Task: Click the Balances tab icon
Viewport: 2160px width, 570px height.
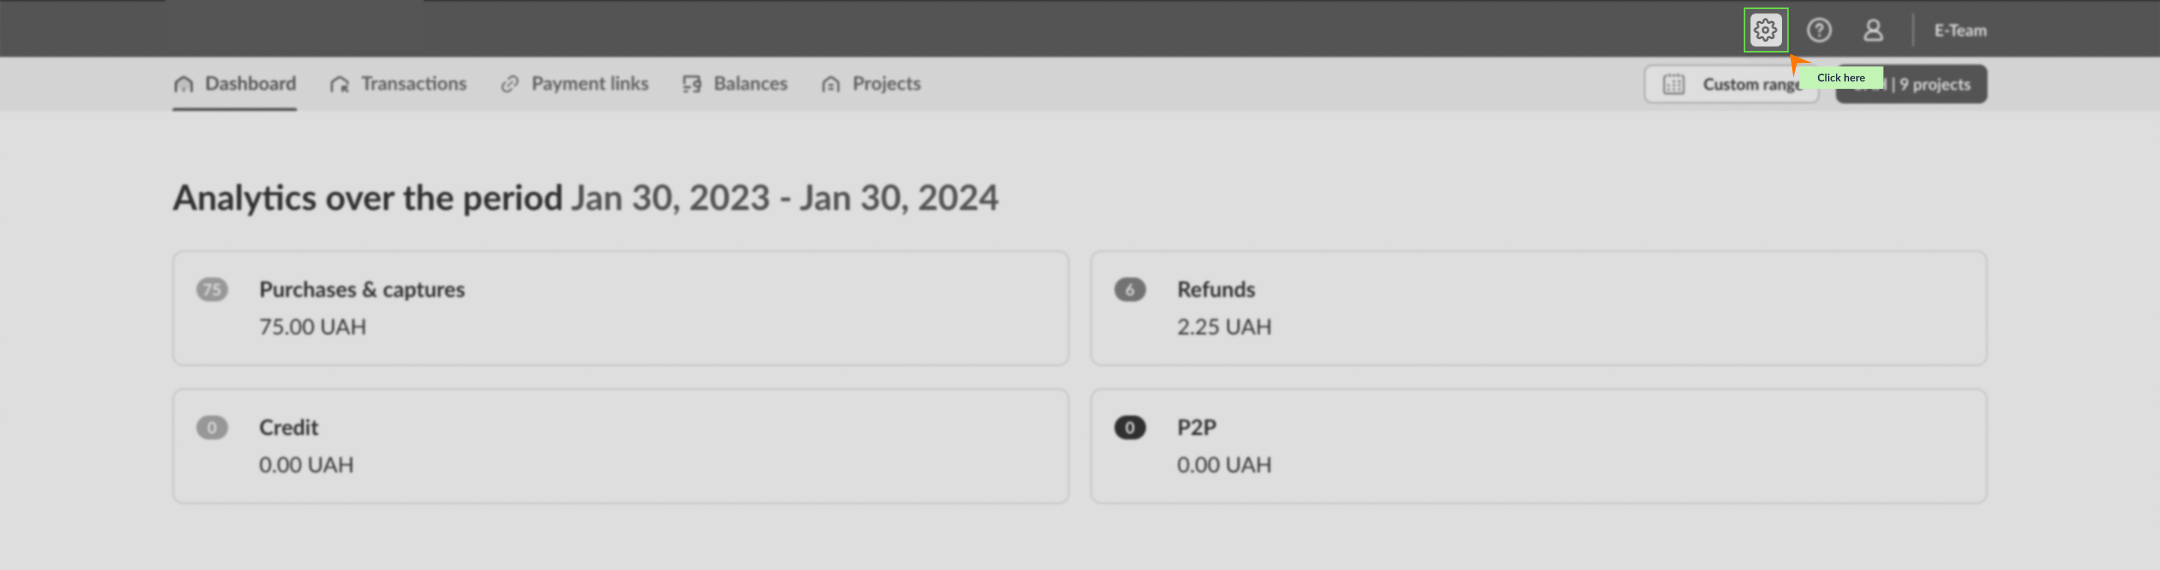Action: click(692, 84)
